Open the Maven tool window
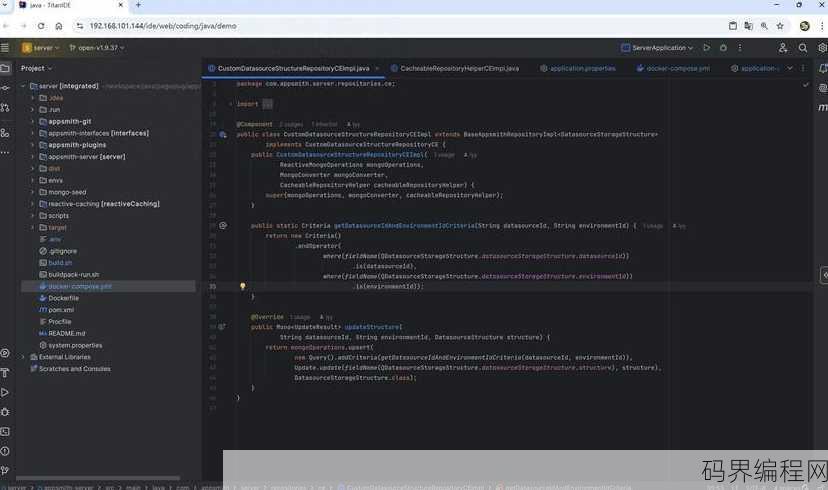Viewport: 828px width, 490px height. pos(823,107)
